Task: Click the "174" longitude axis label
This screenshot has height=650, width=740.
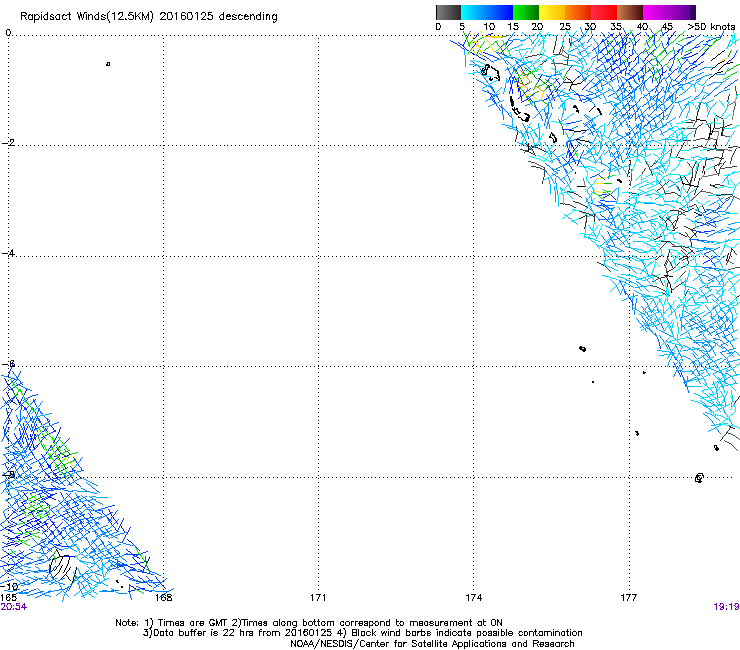Action: [x=473, y=598]
